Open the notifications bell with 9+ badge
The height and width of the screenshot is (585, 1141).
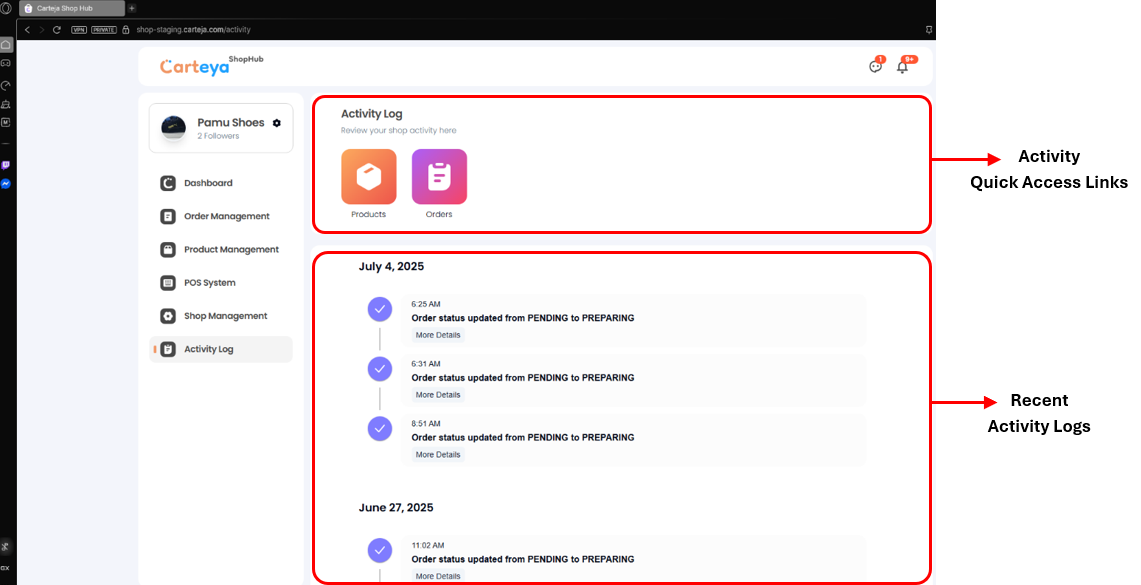[903, 66]
